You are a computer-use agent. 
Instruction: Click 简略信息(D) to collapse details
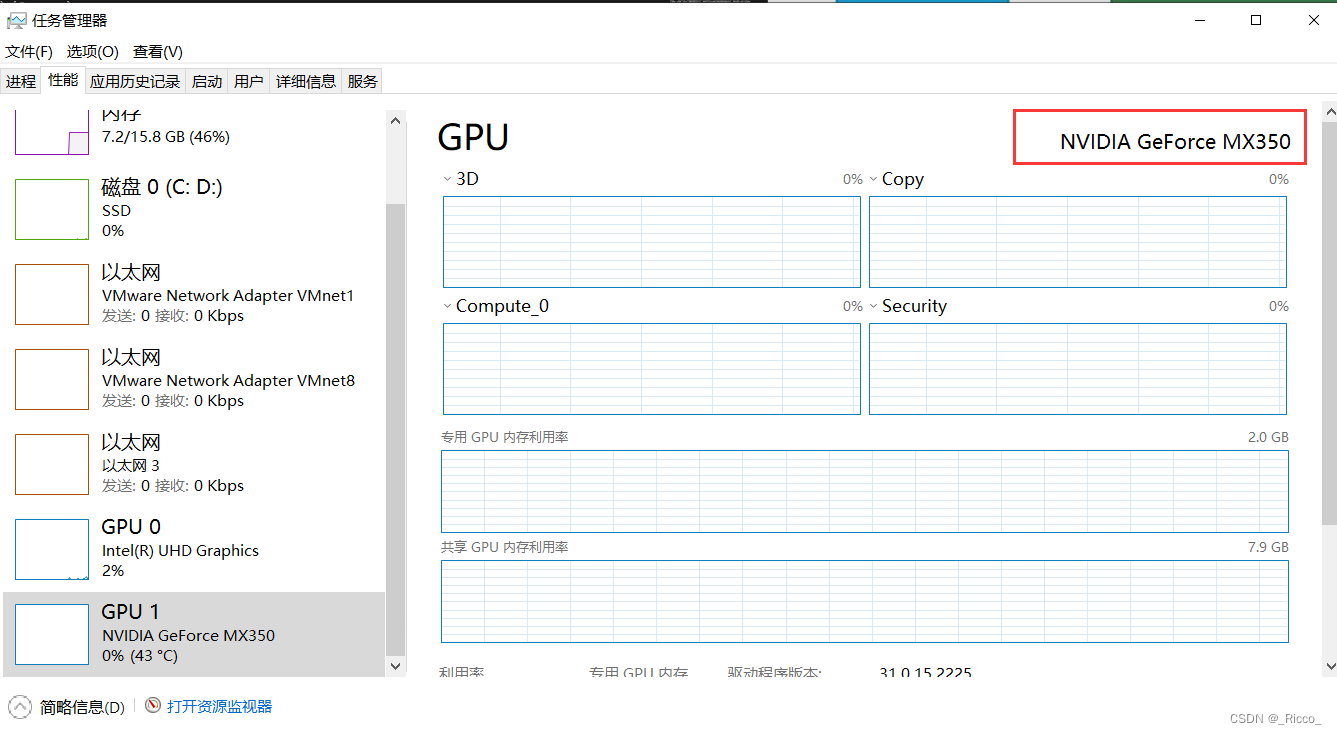(x=82, y=707)
